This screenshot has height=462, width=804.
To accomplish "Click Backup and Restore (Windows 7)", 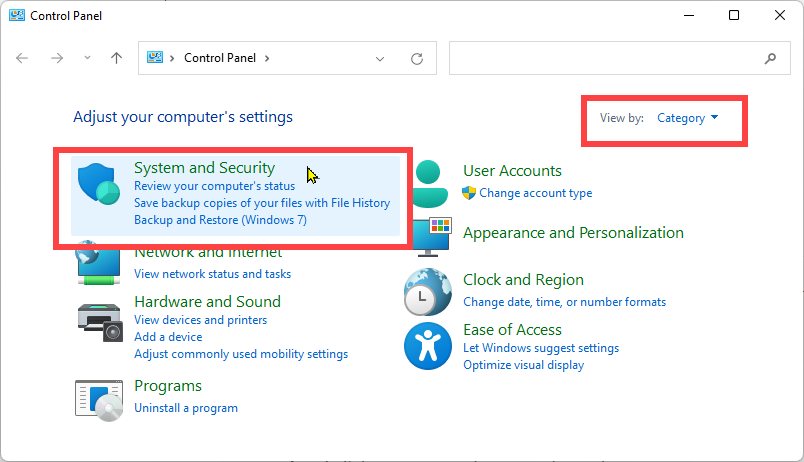I will (x=220, y=220).
